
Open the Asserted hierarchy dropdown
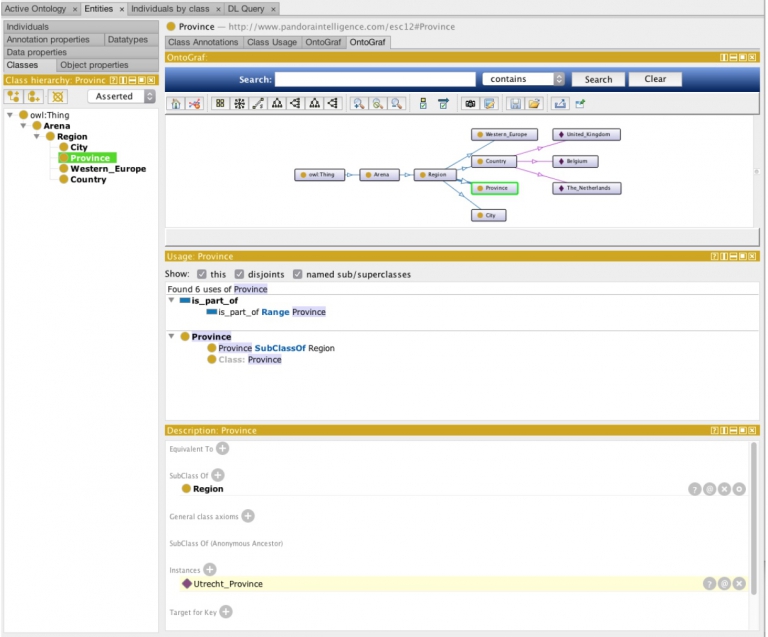point(122,96)
